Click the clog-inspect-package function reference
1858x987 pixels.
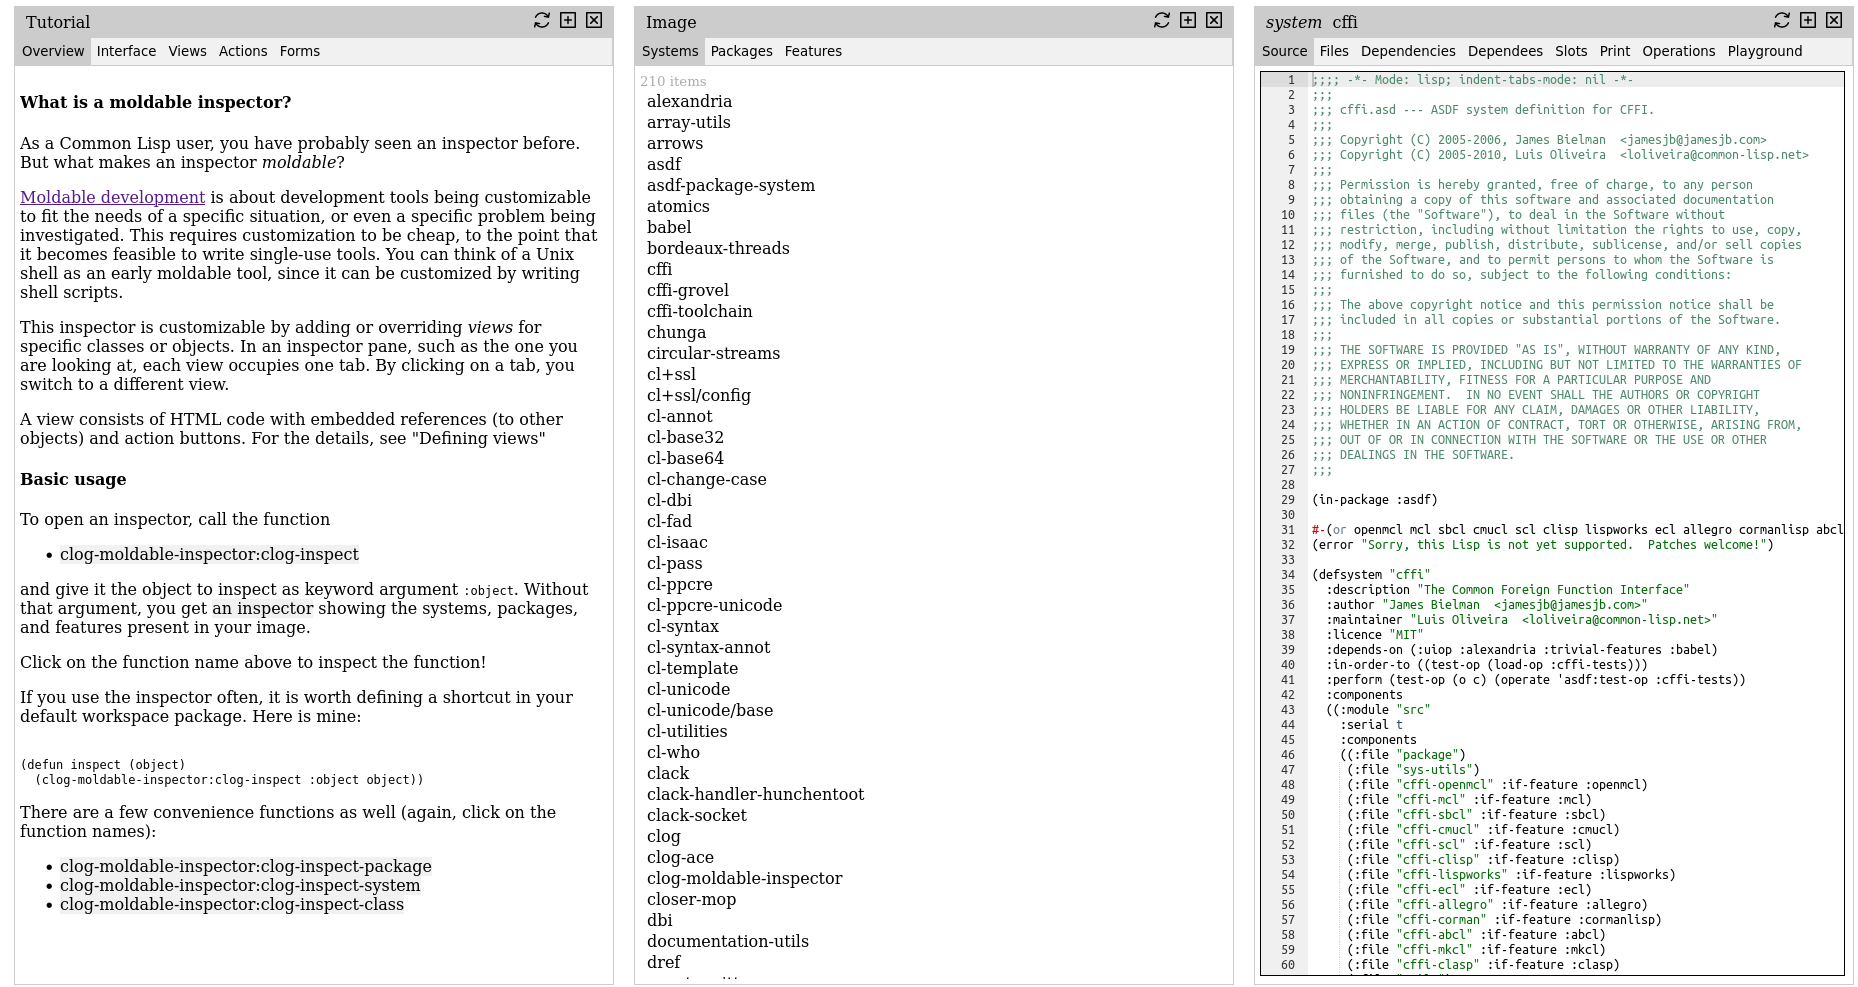pyautogui.click(x=245, y=867)
